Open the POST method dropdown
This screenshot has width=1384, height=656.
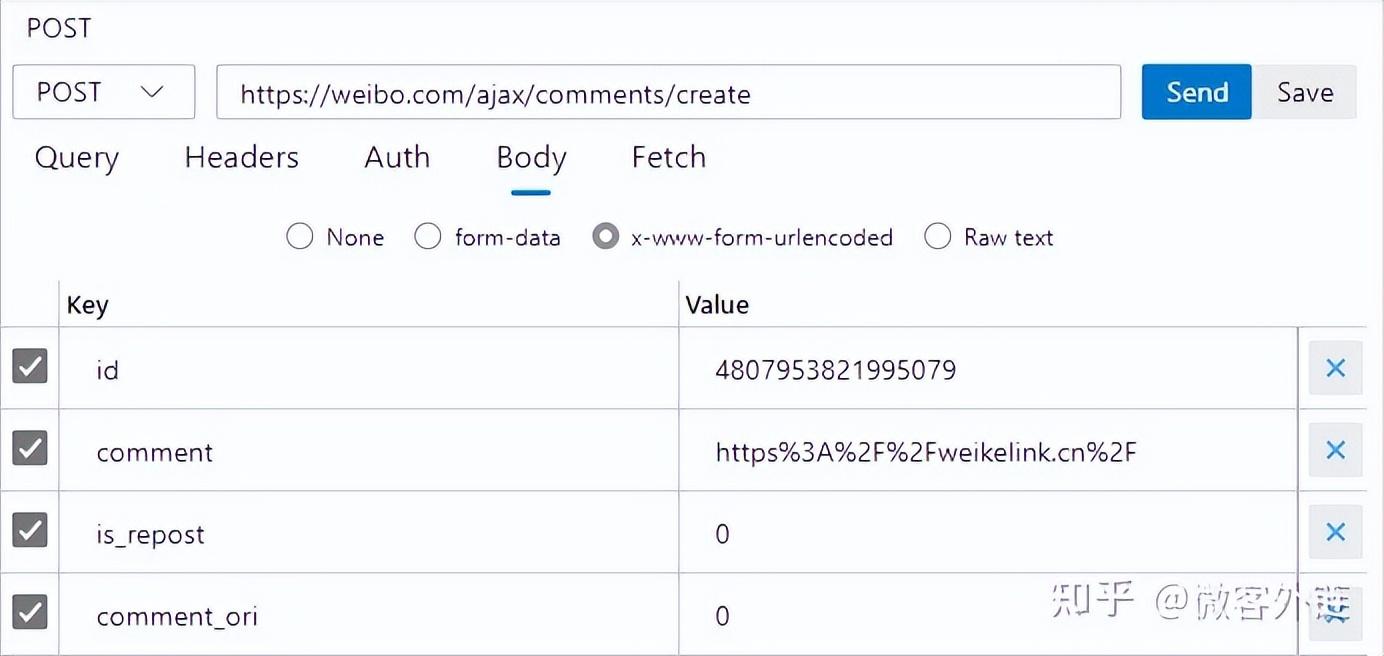point(104,92)
